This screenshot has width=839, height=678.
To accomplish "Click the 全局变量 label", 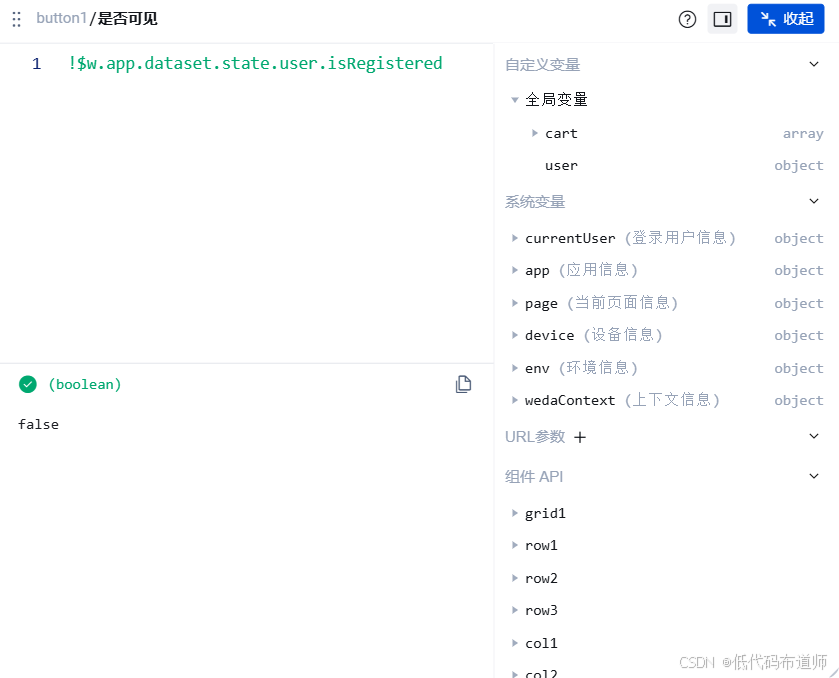I will (556, 100).
